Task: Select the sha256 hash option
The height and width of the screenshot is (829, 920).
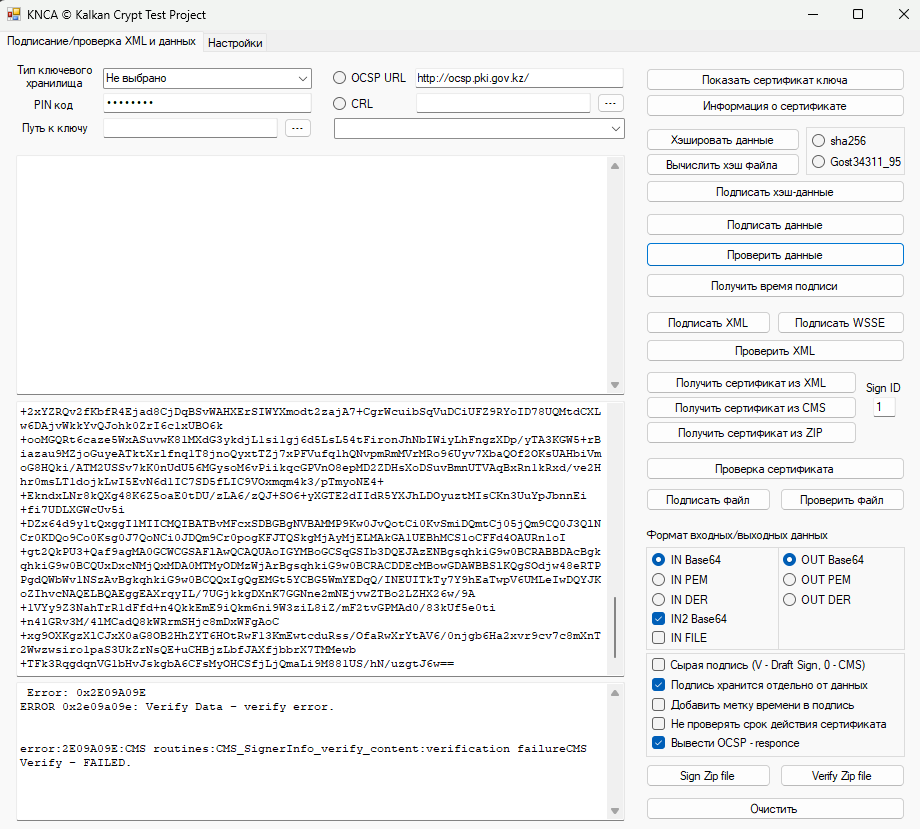Action: click(819, 141)
